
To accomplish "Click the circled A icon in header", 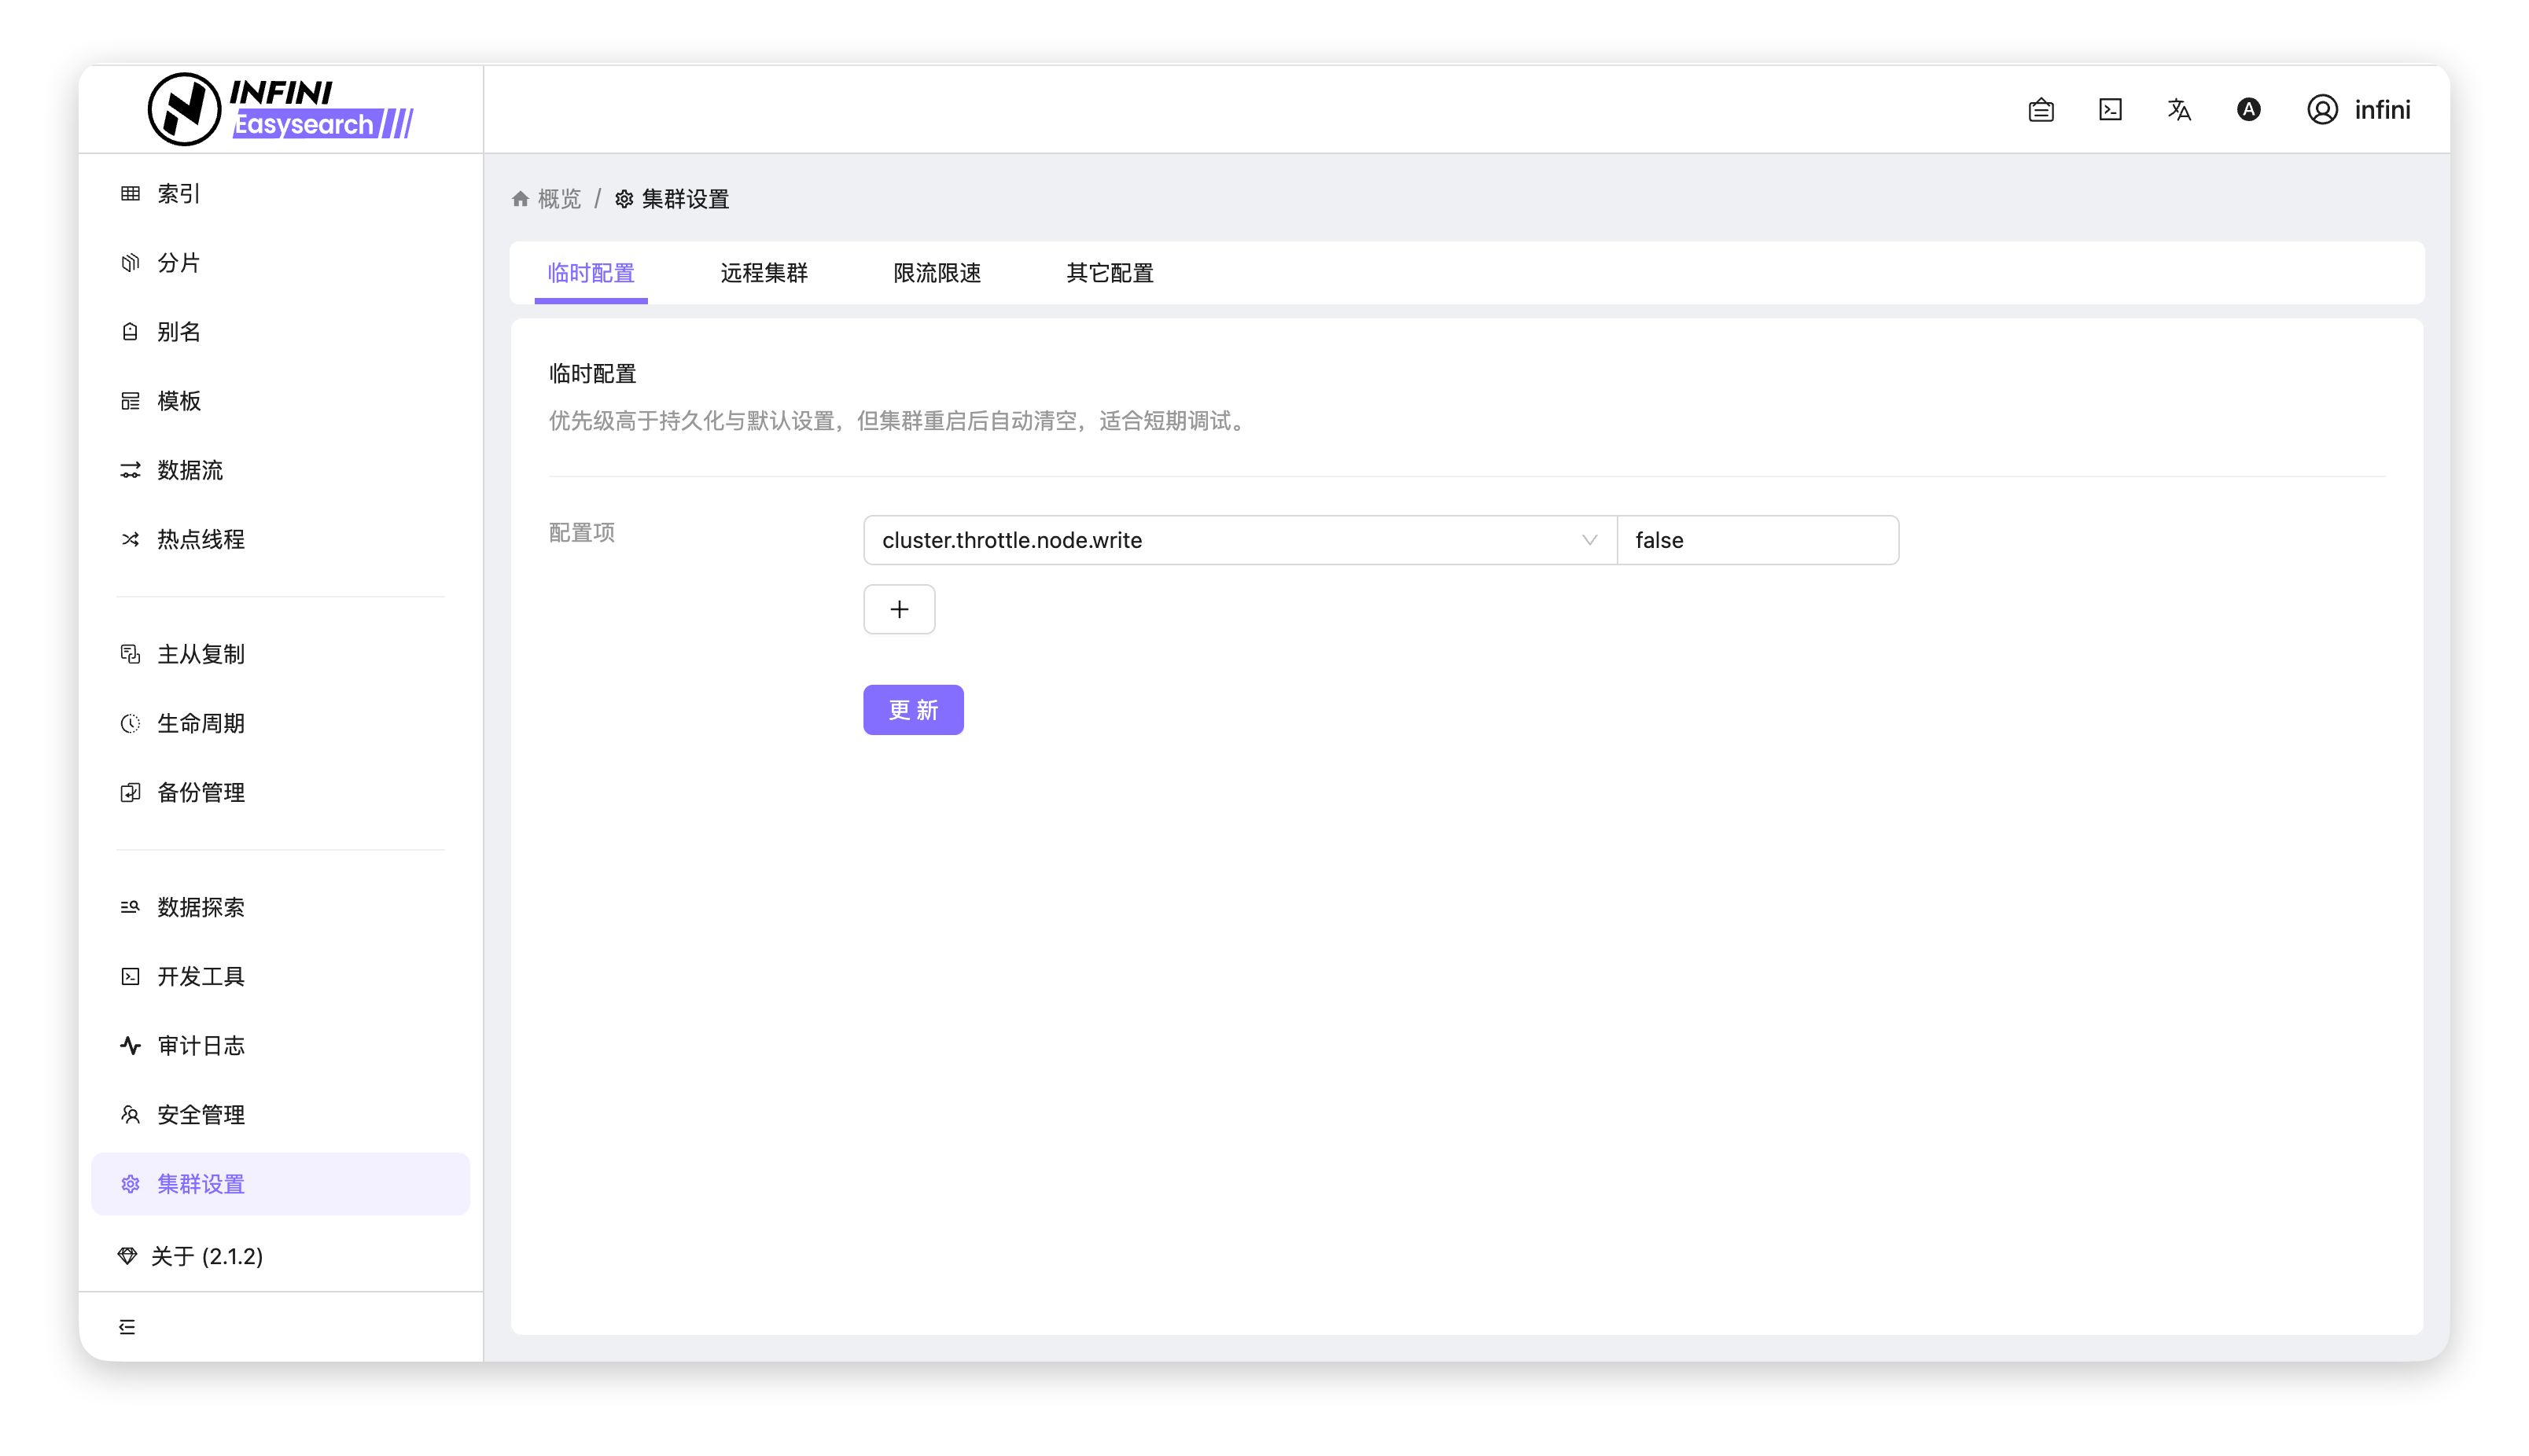I will [2248, 110].
